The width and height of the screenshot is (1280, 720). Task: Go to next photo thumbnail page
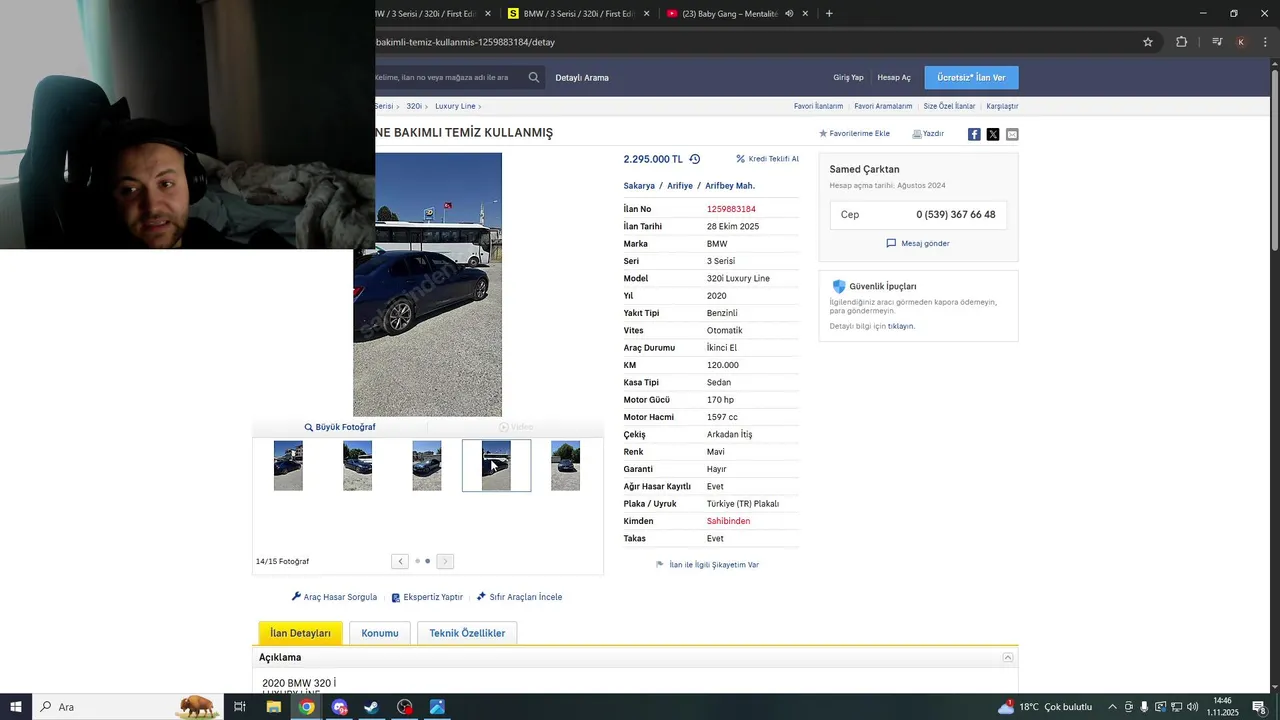tap(445, 561)
